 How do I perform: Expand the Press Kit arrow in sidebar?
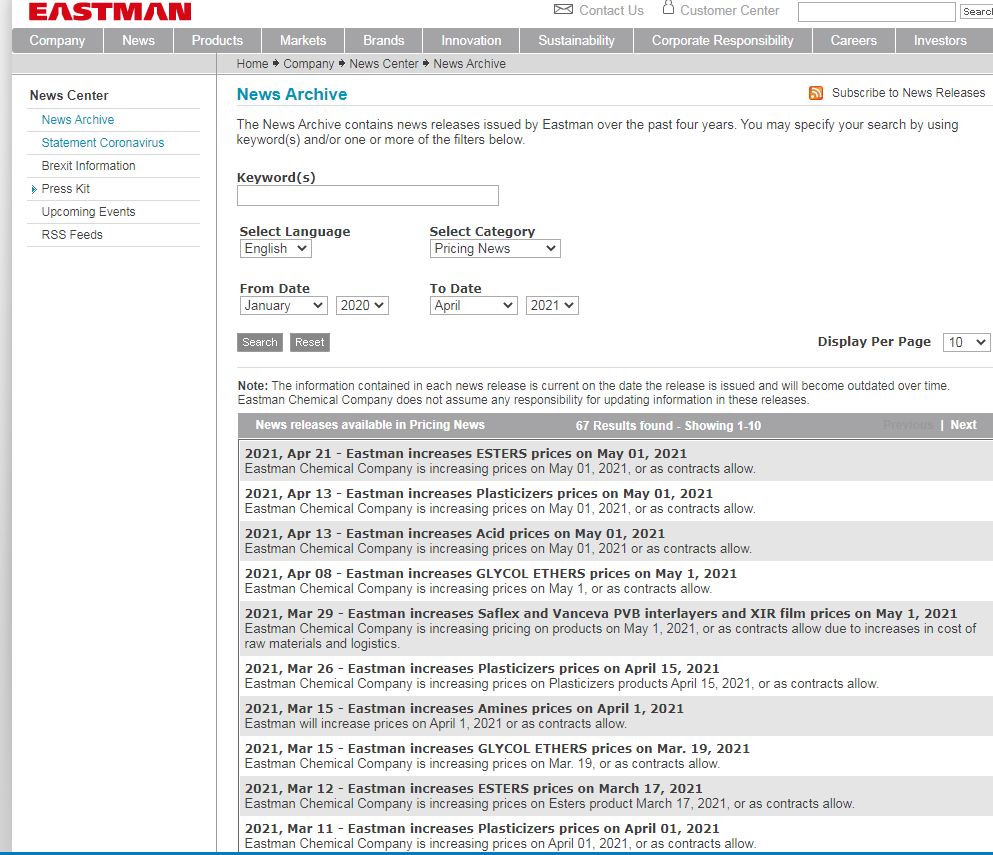click(x=34, y=189)
